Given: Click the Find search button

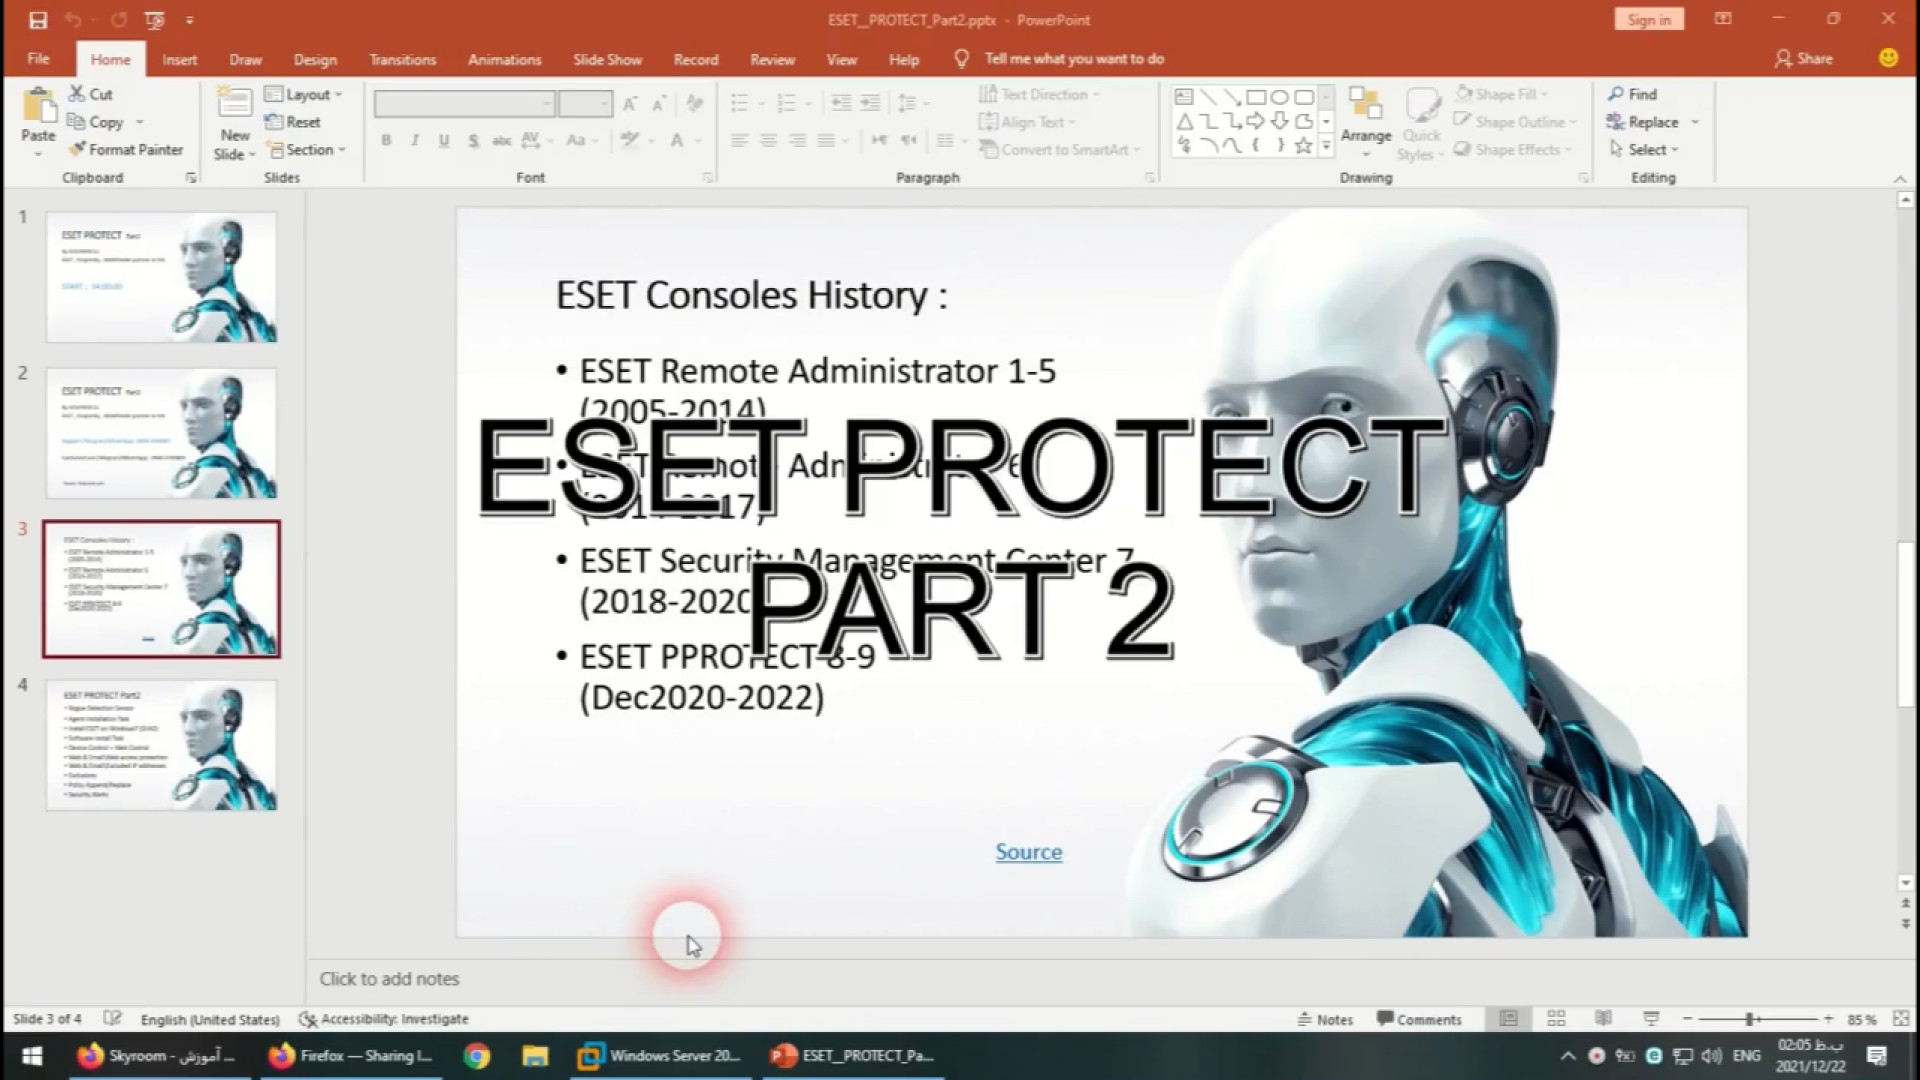Looking at the screenshot, I should (x=1633, y=94).
